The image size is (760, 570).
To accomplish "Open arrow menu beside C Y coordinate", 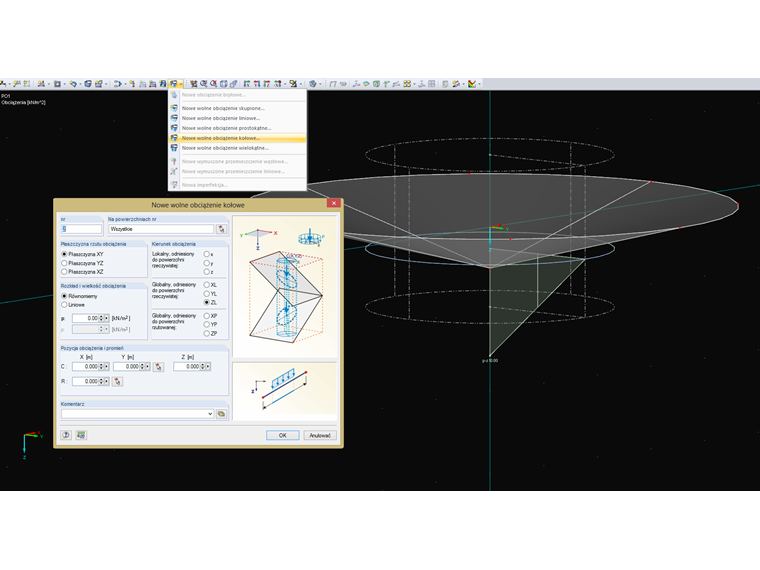I will (x=147, y=367).
